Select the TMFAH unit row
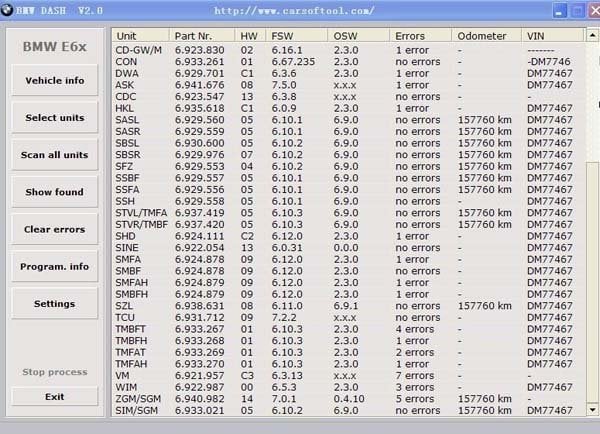The image size is (600, 434). click(x=348, y=364)
